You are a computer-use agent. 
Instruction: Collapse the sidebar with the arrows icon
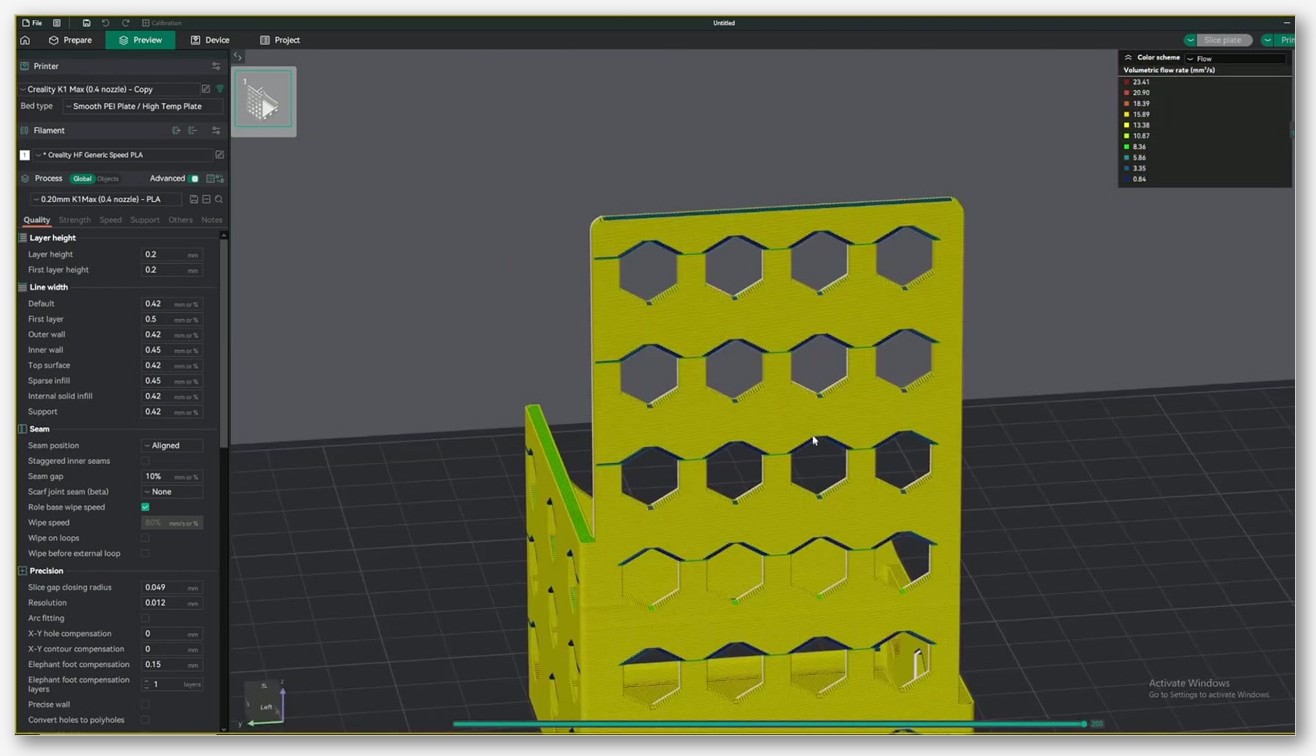[237, 57]
